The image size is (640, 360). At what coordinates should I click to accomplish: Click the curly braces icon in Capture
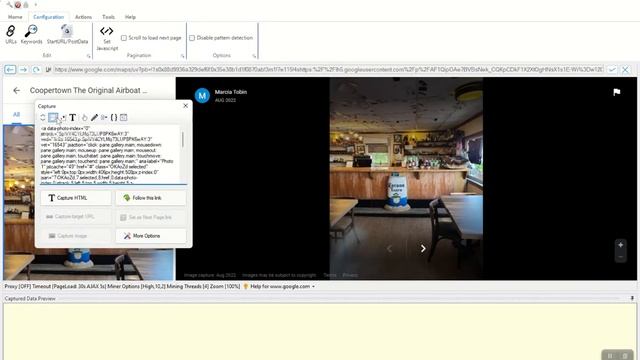click(114, 118)
